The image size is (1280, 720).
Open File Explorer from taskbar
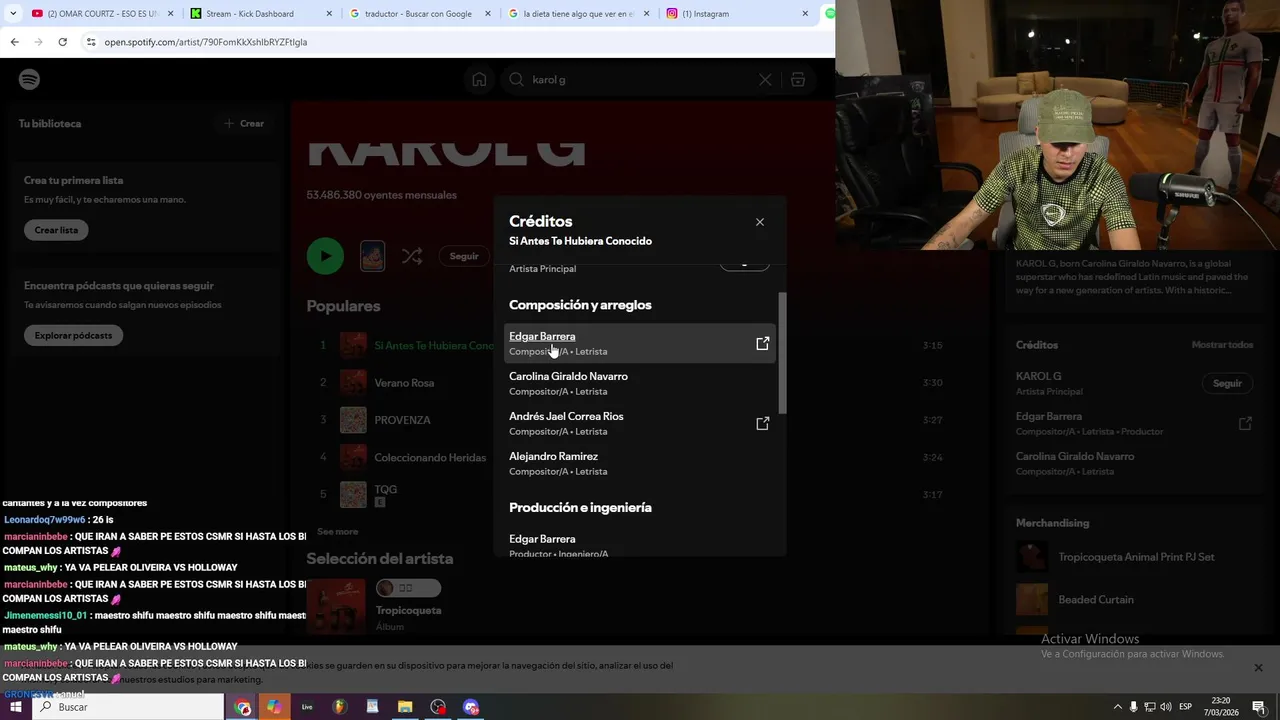405,707
